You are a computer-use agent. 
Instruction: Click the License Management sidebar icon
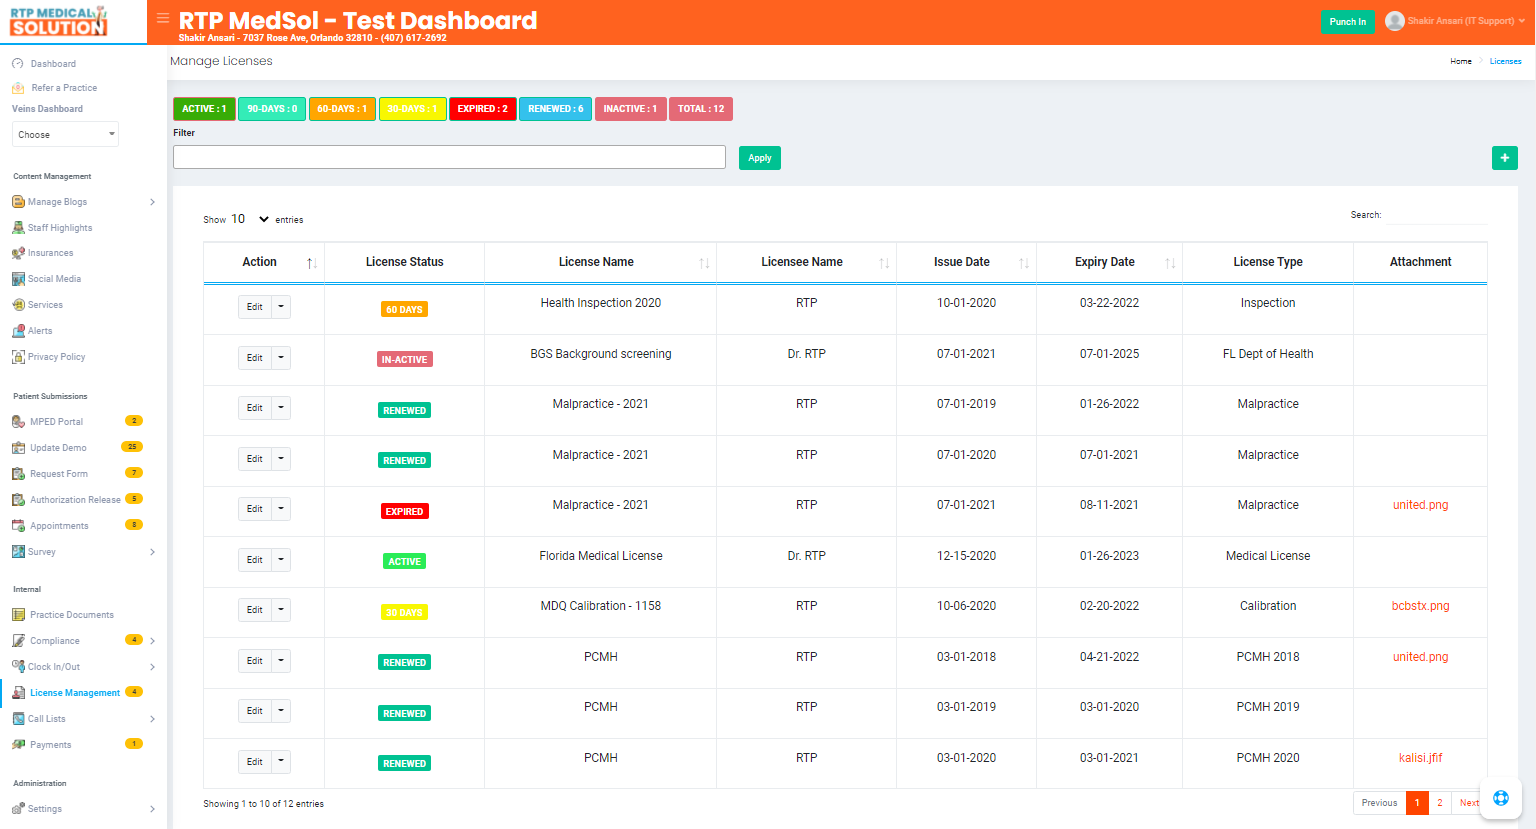18,693
